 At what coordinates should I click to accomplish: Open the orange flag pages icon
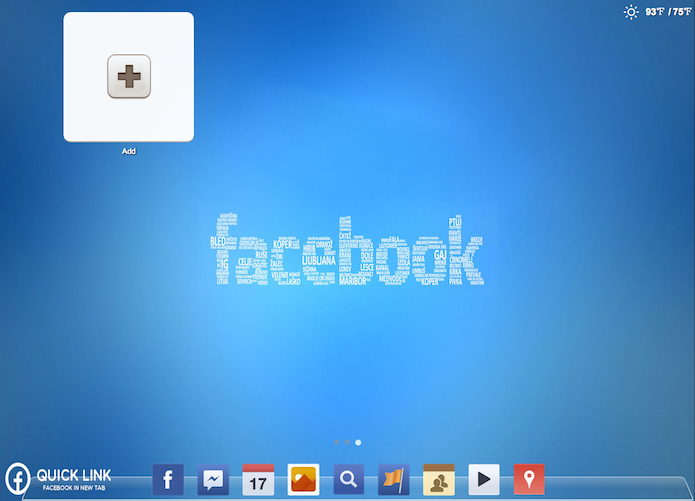pos(394,479)
